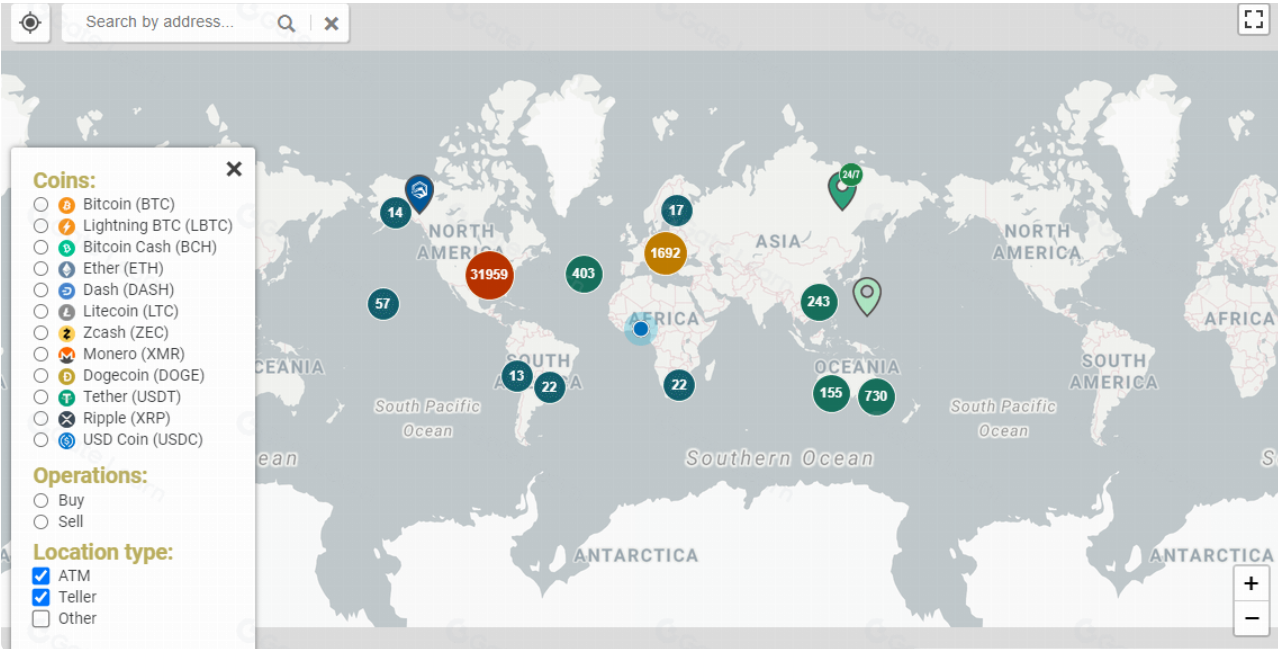
Task: Select the Sell operation
Action: [41, 521]
